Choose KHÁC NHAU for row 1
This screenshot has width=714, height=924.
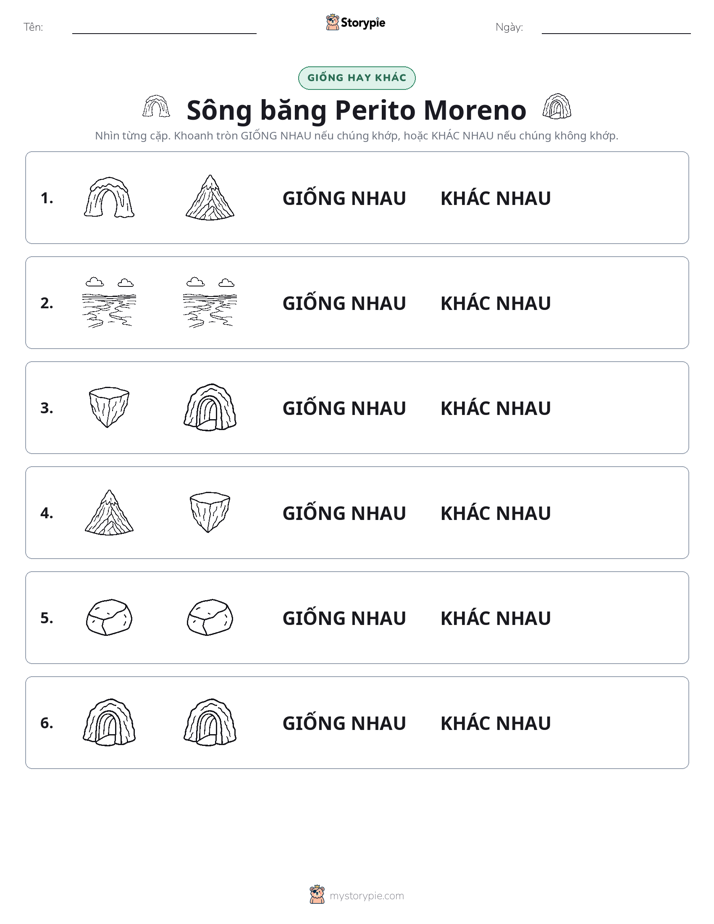pyautogui.click(x=495, y=198)
